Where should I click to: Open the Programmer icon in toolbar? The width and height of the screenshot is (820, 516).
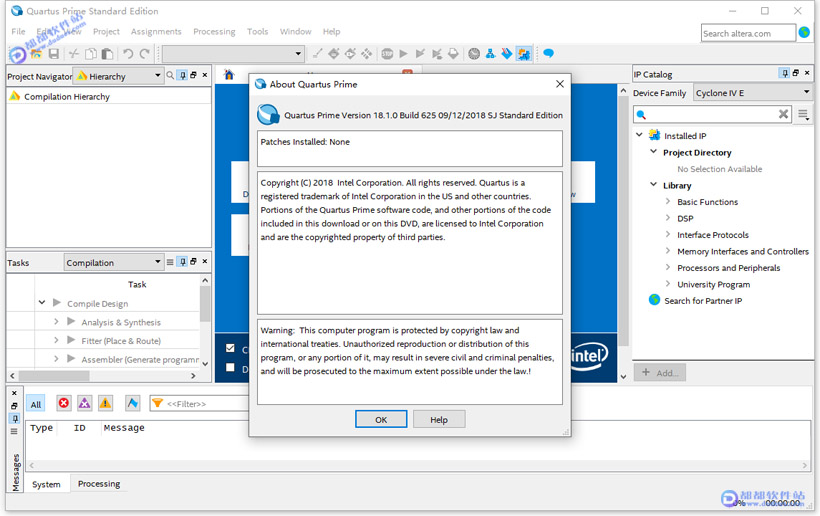[x=507, y=53]
